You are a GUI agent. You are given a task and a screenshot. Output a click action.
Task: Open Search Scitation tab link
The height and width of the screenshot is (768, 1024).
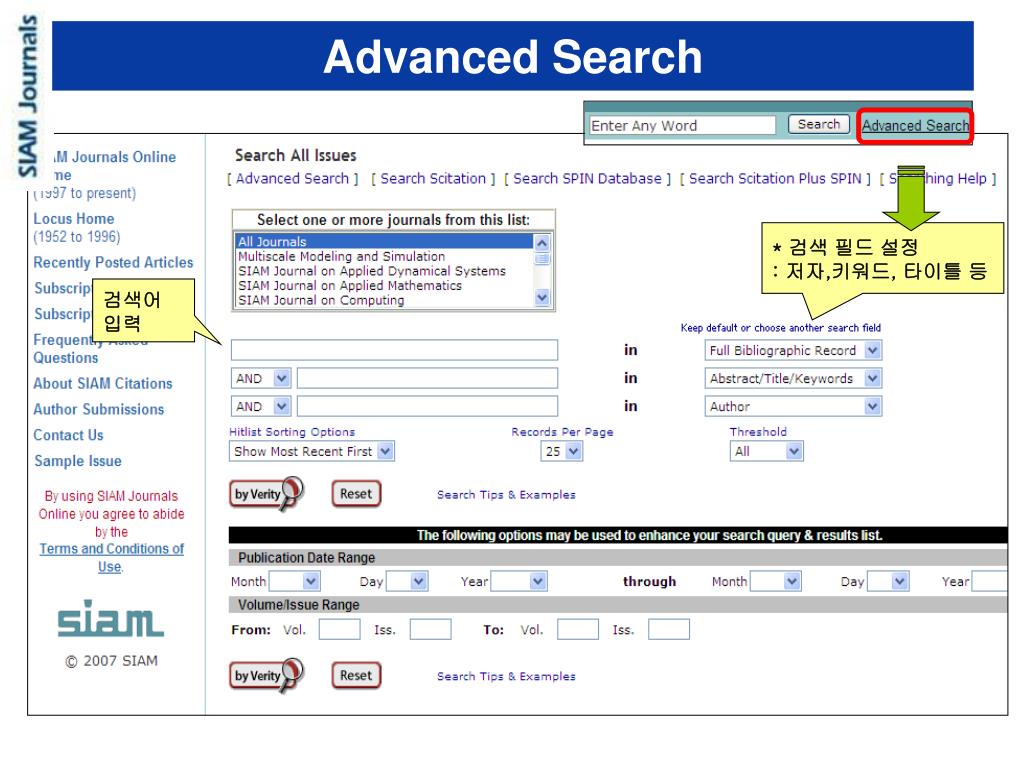coord(433,178)
